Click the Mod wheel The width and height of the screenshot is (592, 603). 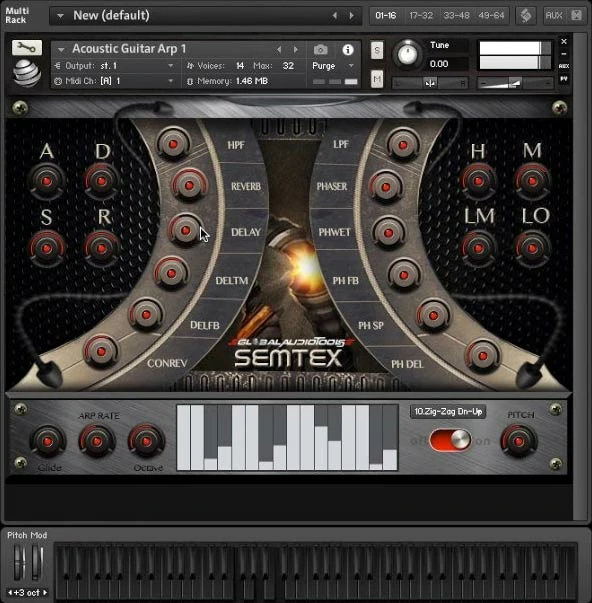coord(37,562)
